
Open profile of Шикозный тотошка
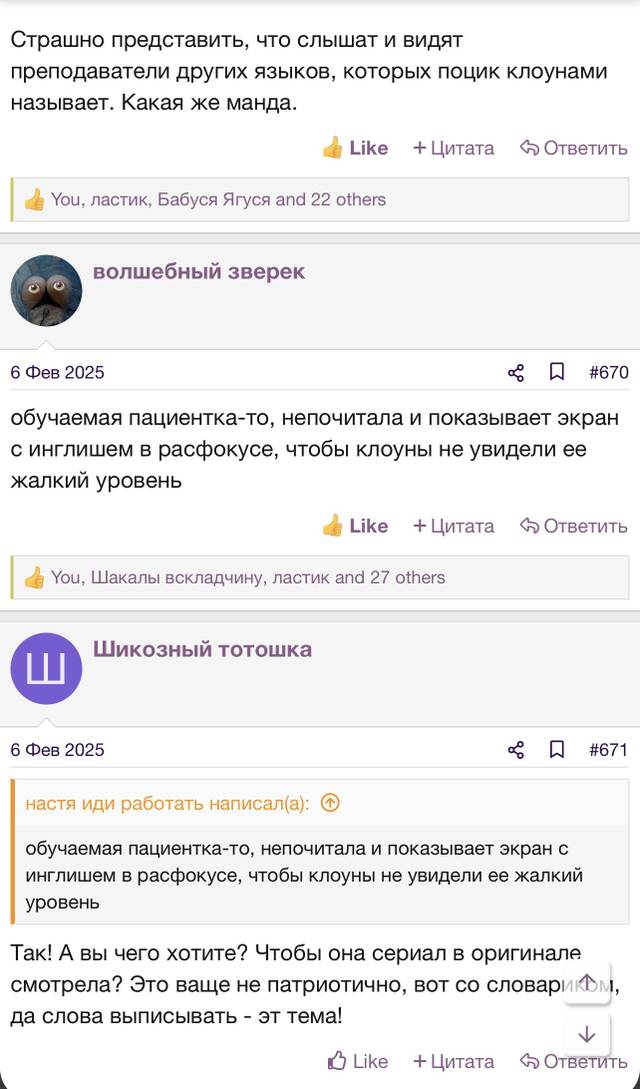202,649
